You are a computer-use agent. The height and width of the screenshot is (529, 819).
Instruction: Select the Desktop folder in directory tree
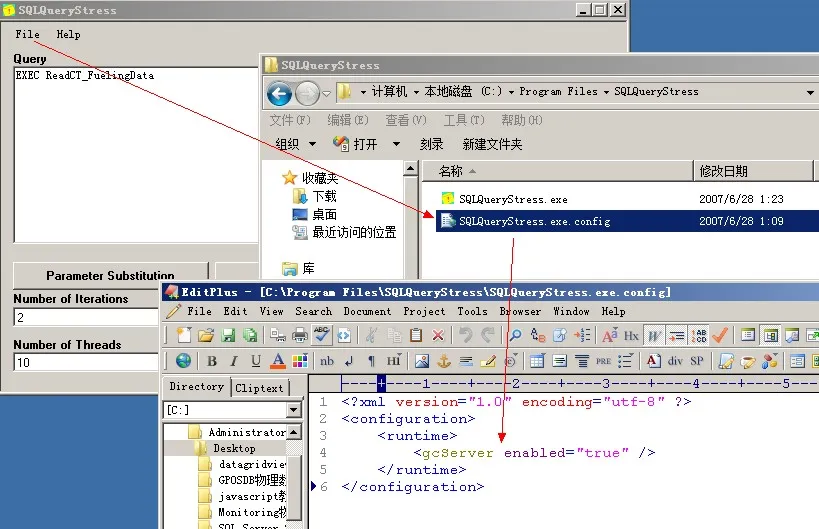pos(234,448)
